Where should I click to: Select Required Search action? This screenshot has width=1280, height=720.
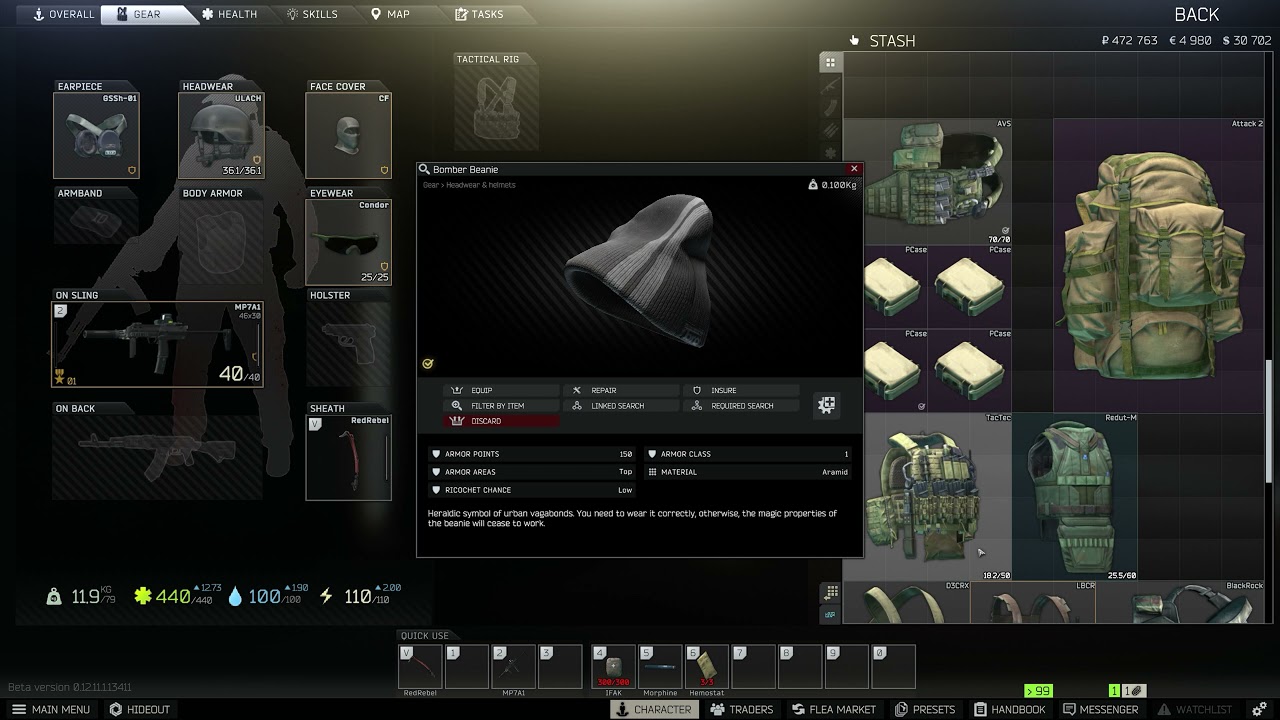741,406
